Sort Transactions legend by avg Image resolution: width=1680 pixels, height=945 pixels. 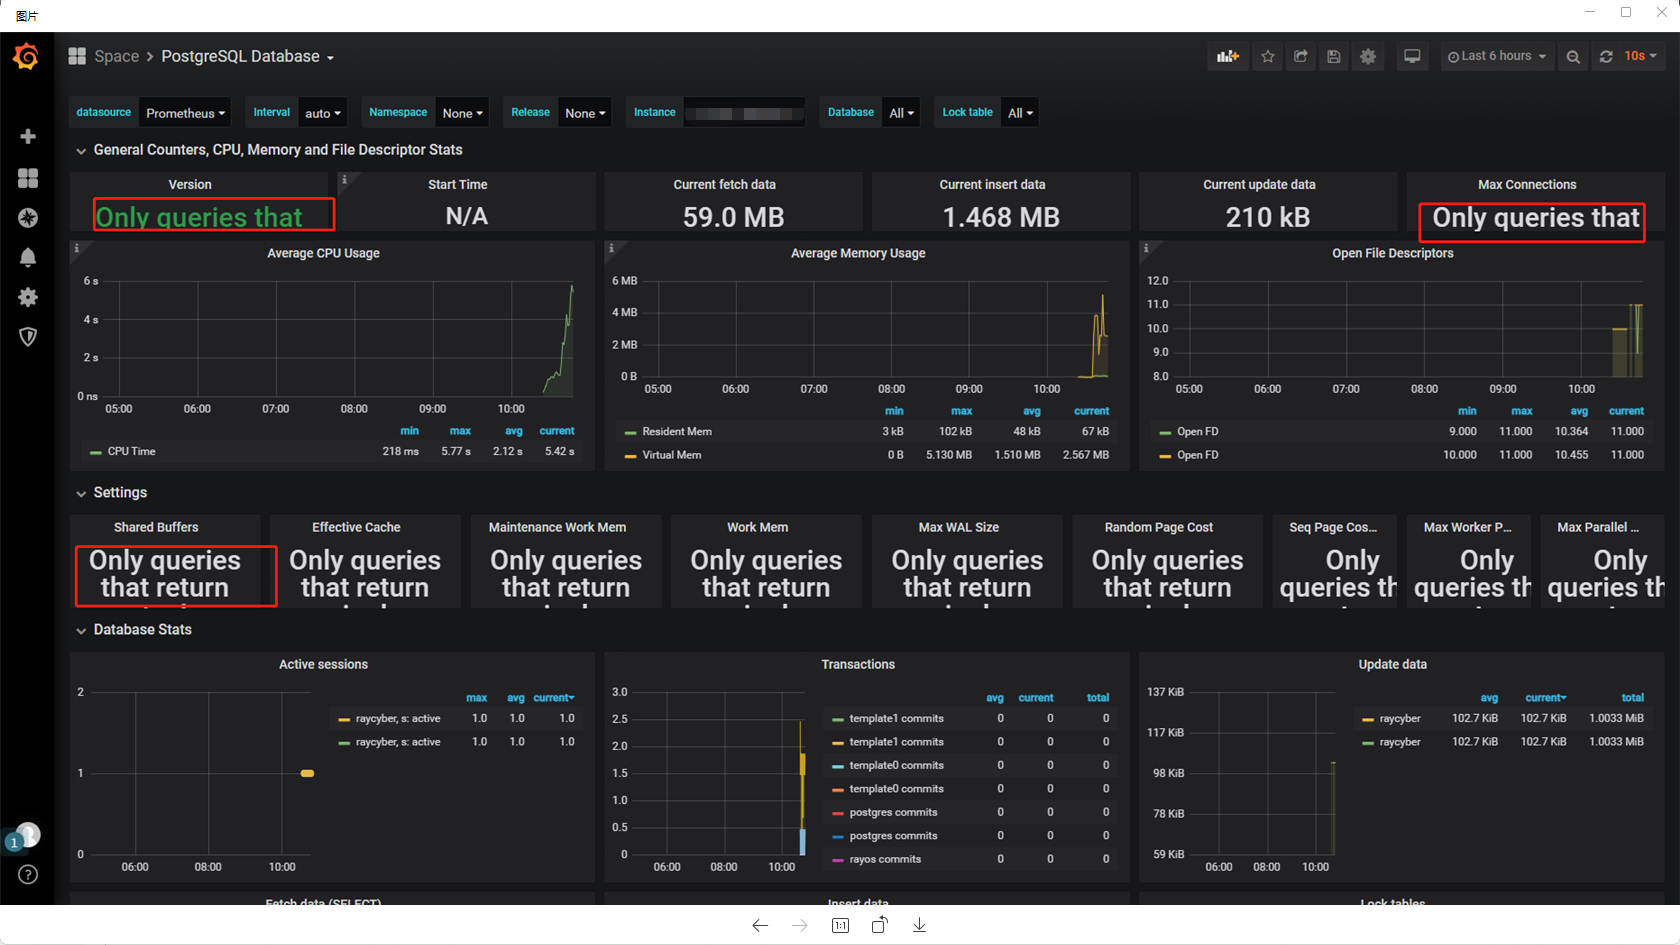[x=995, y=698]
